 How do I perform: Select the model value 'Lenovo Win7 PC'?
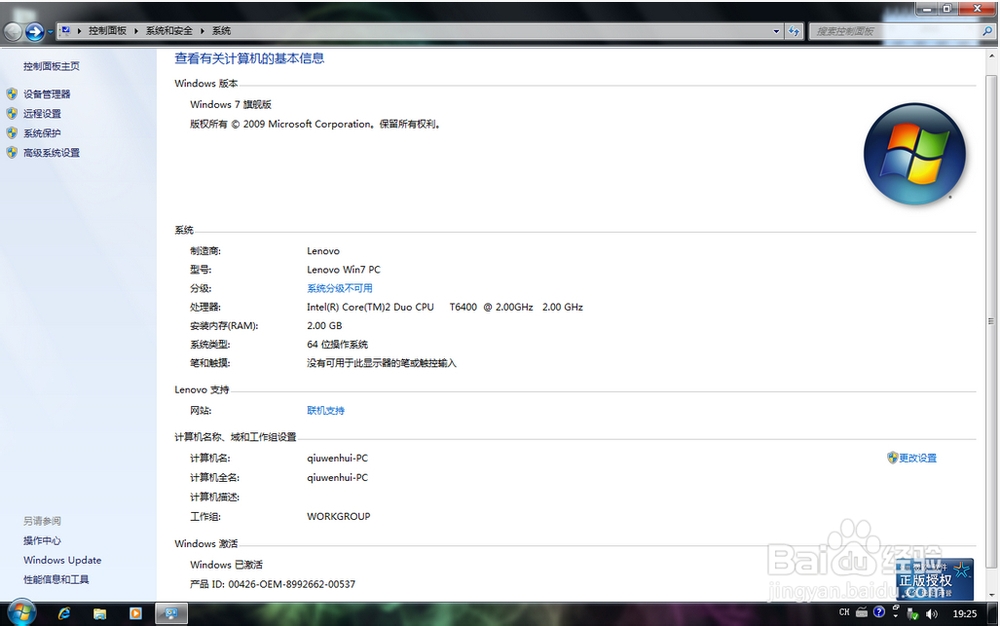coord(344,270)
